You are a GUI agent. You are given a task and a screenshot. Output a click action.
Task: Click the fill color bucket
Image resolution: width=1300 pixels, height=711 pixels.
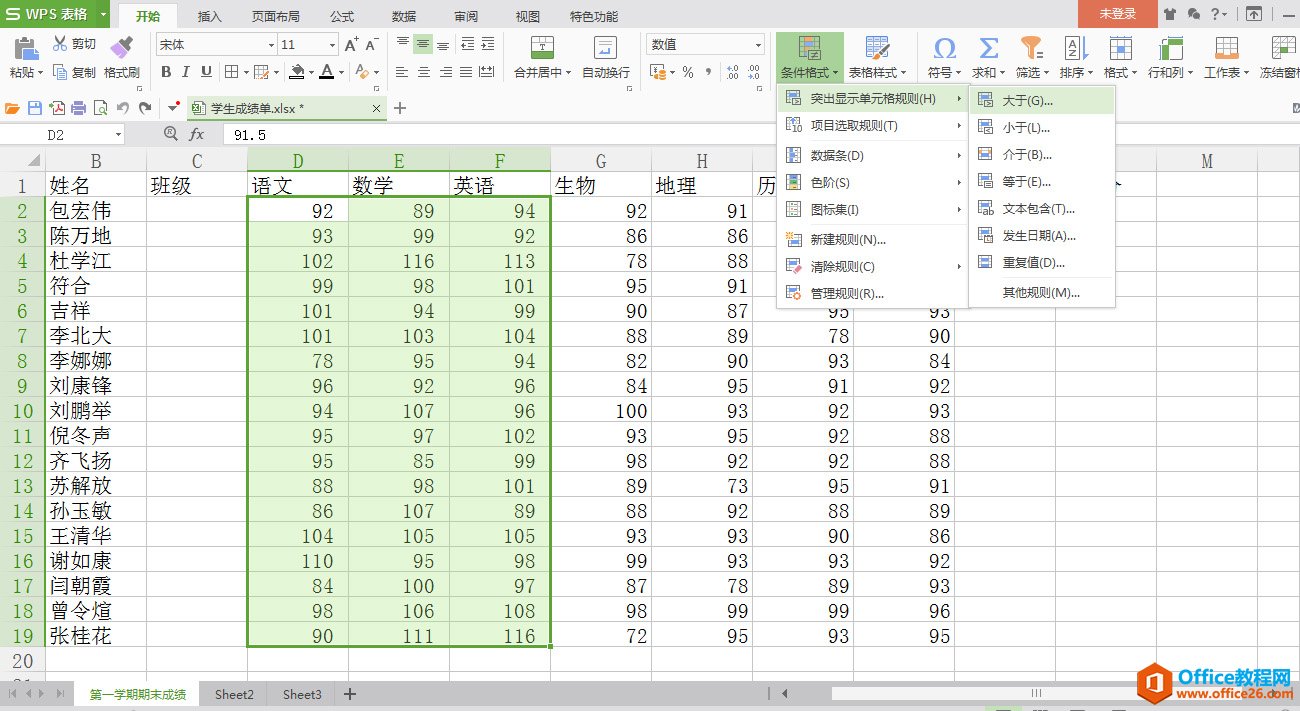click(x=296, y=72)
